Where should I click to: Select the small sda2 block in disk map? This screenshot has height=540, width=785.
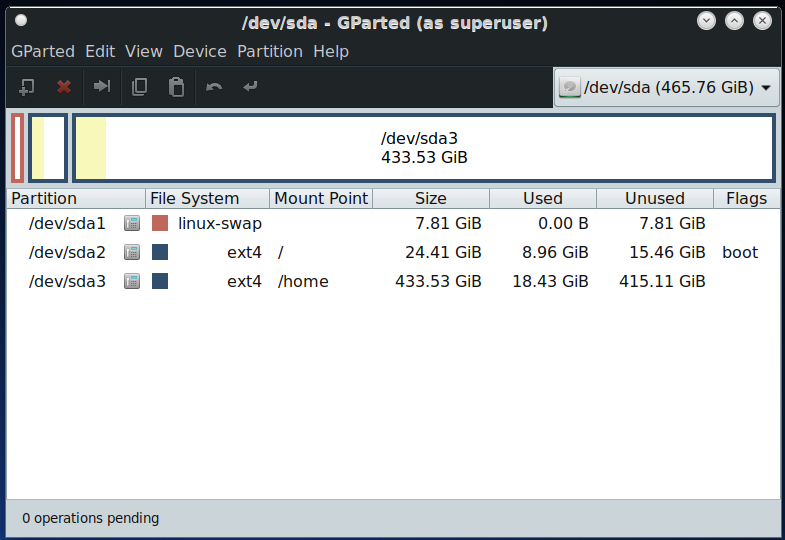pos(48,148)
